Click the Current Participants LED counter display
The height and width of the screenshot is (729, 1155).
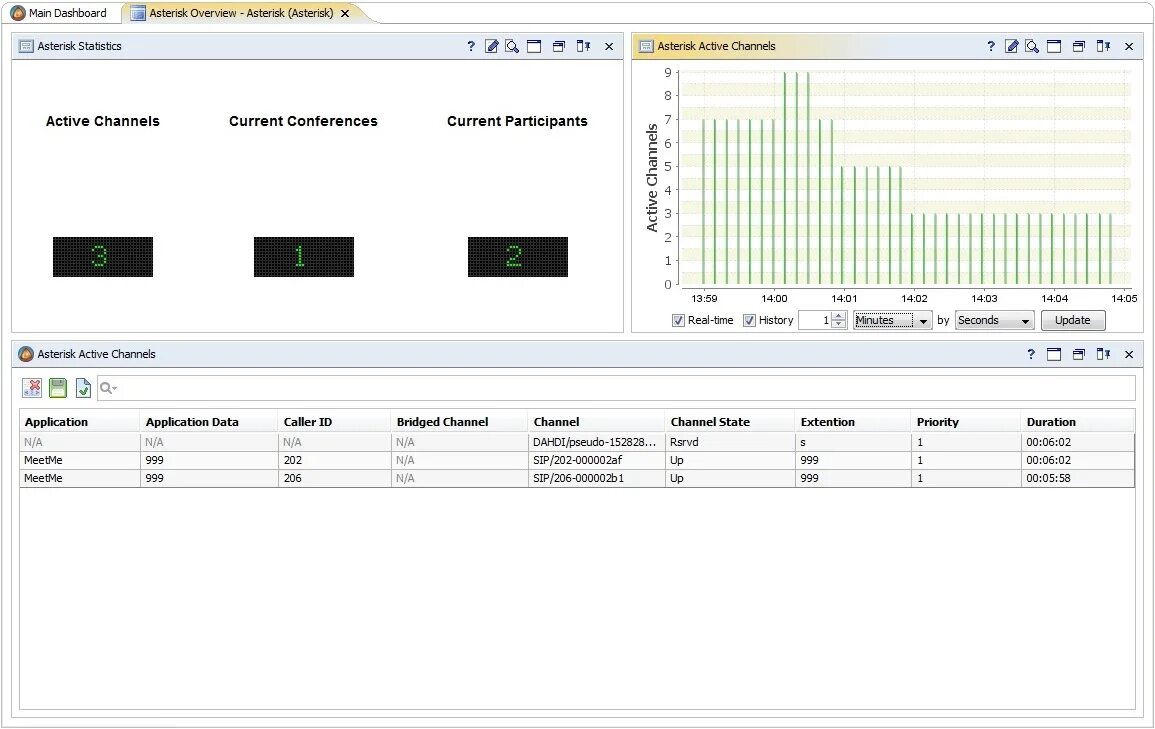click(x=518, y=257)
